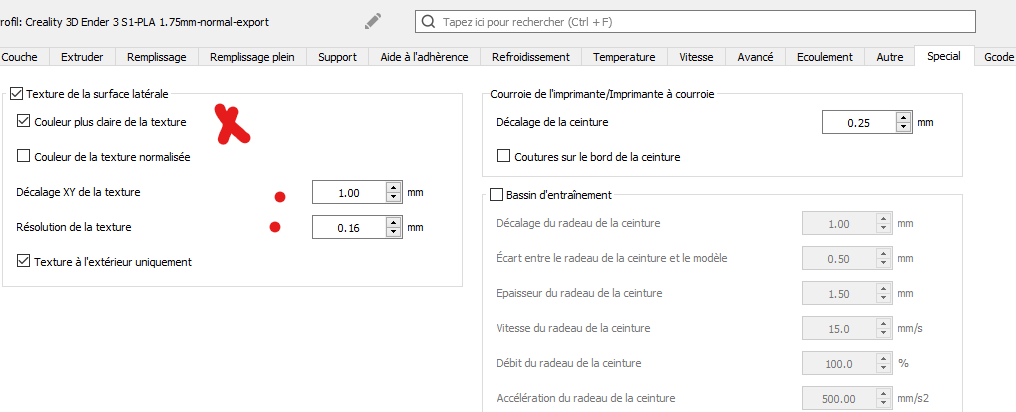Screen dimensions: 1016x412
Task: Toggle Texture à l'extérieur uniquement checkbox
Action: tap(23, 262)
